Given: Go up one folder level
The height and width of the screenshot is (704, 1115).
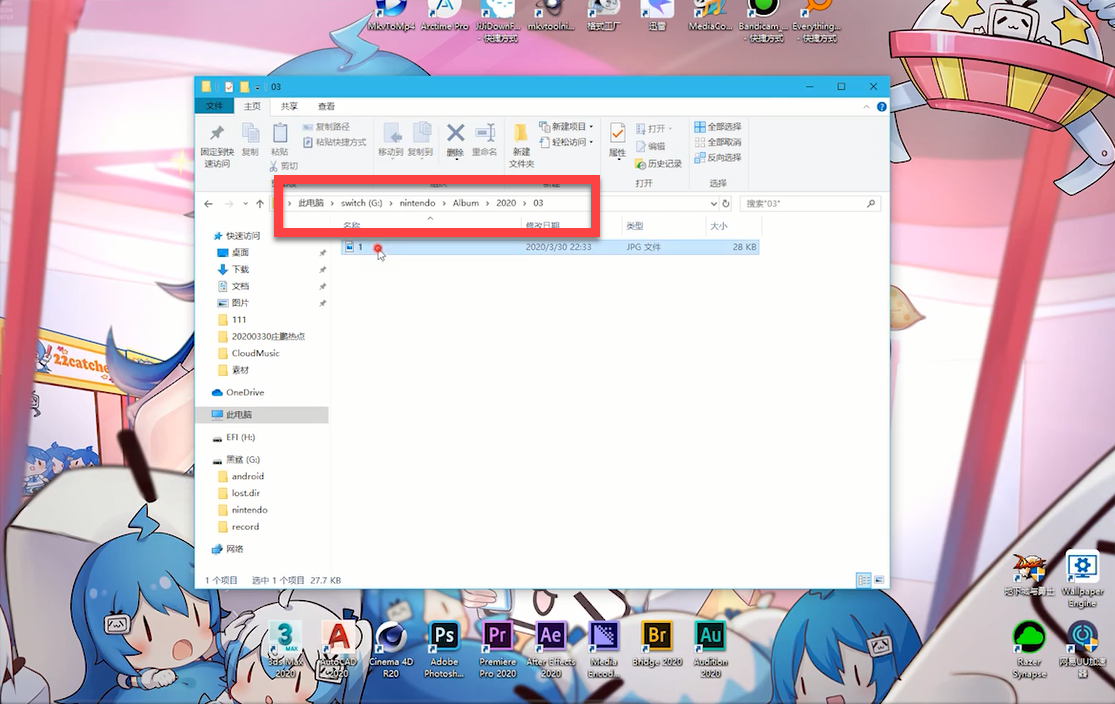Looking at the screenshot, I should coord(260,203).
